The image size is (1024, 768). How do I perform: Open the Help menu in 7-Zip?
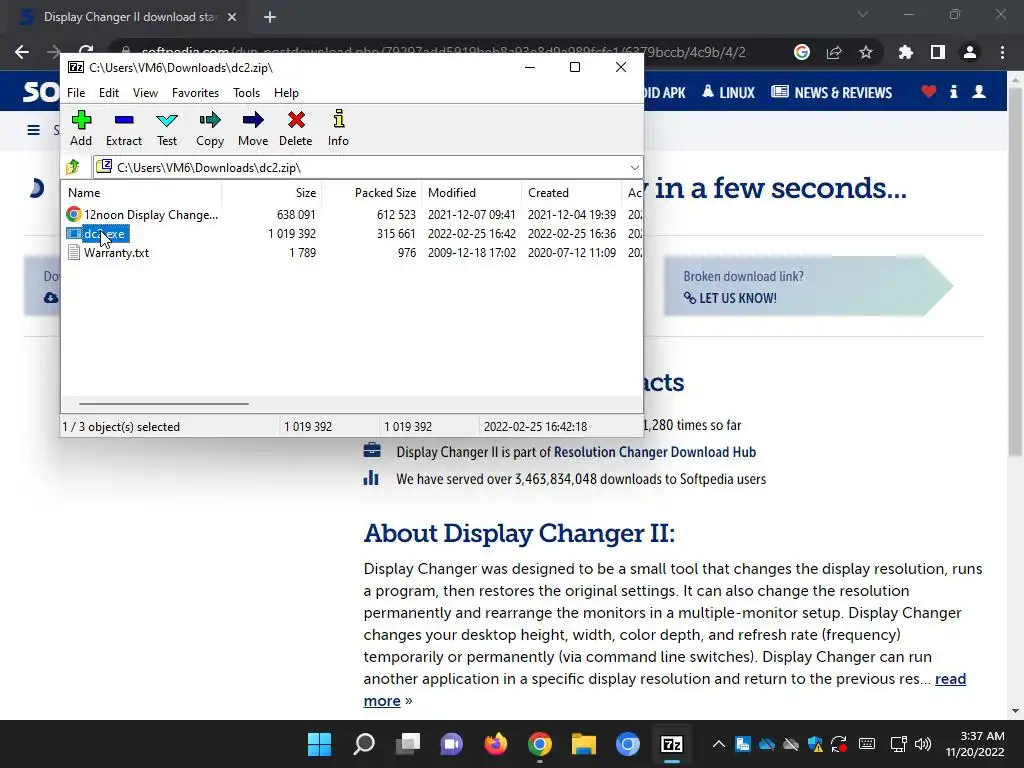pos(286,93)
